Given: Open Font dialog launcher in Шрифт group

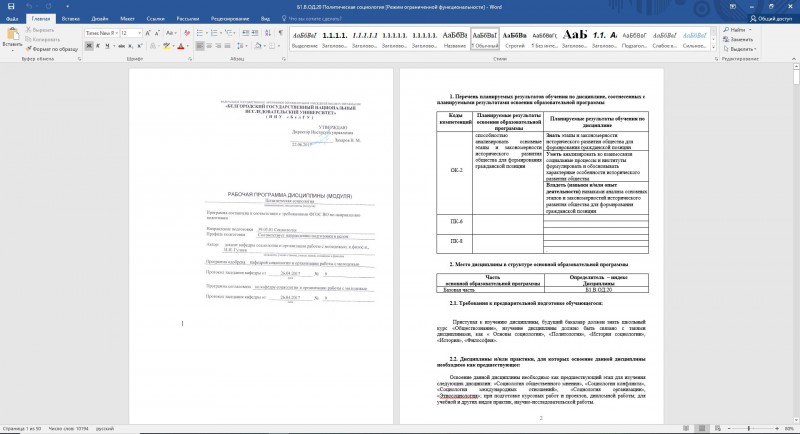Looking at the screenshot, I should point(190,59).
